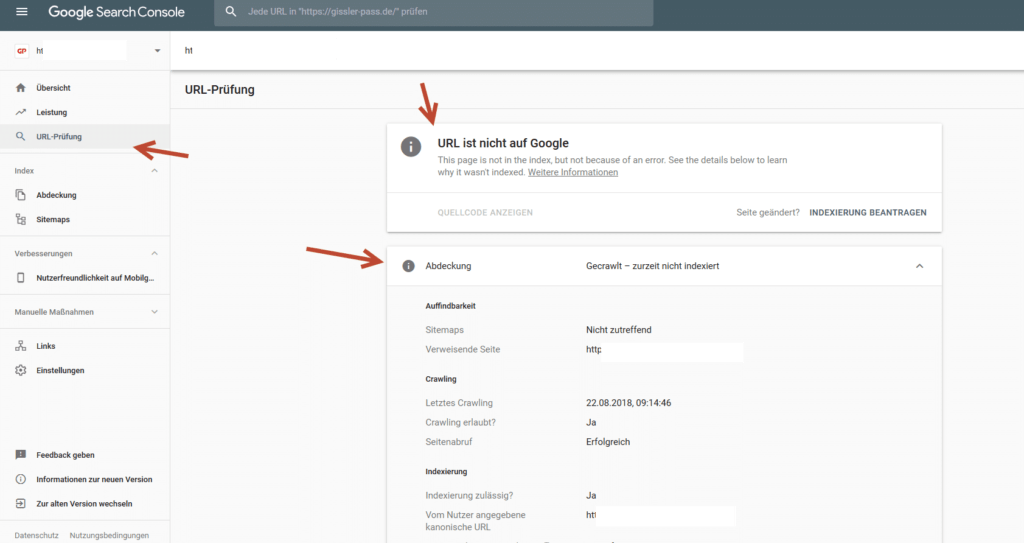Click the Übersicht home icon
The image size is (1024, 543).
[21, 88]
